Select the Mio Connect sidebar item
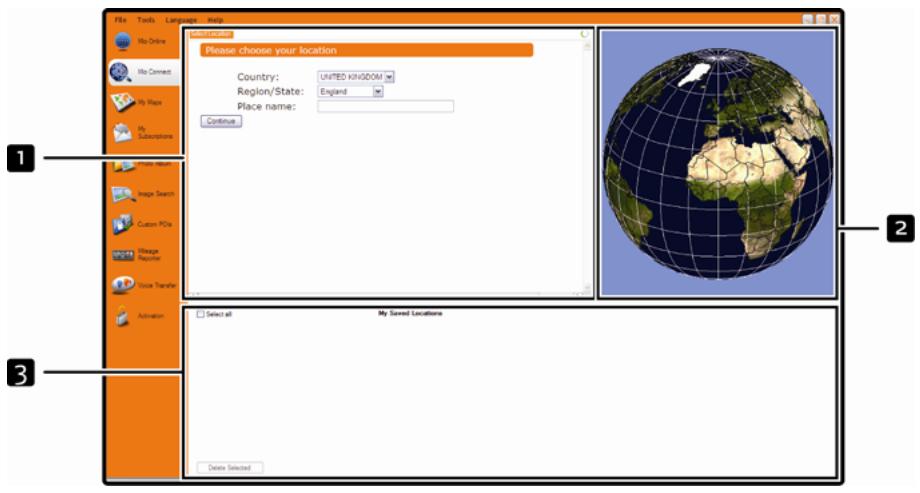 (x=143, y=72)
